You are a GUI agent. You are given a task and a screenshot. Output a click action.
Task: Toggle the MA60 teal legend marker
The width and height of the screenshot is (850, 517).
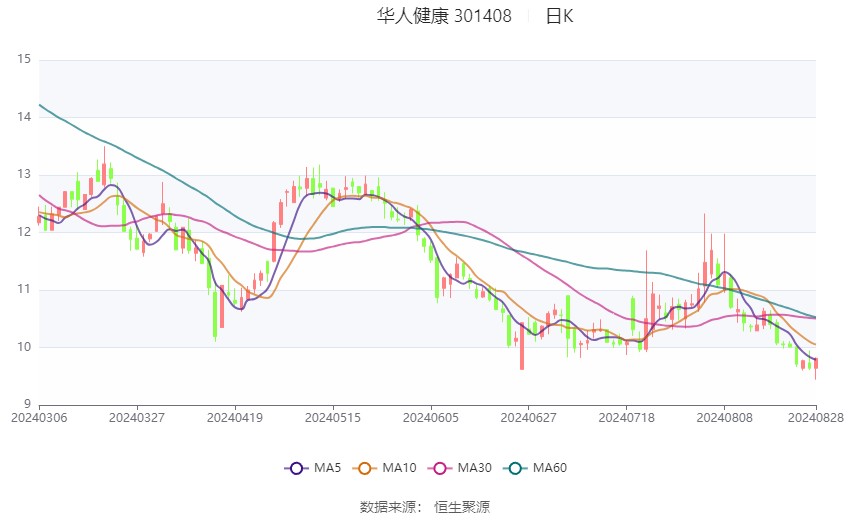pos(515,468)
